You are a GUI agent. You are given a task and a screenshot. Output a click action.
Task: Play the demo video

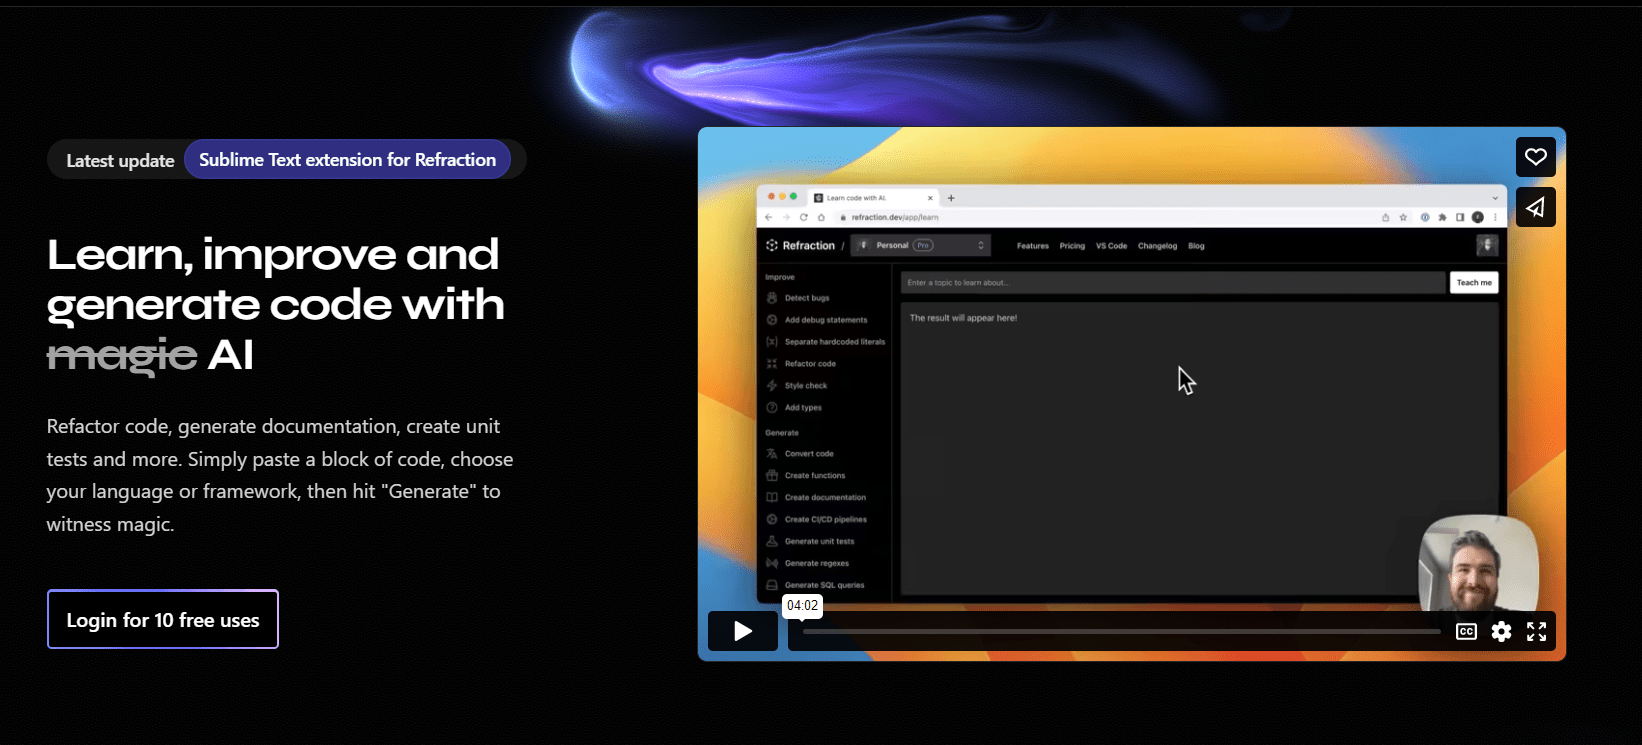(743, 631)
